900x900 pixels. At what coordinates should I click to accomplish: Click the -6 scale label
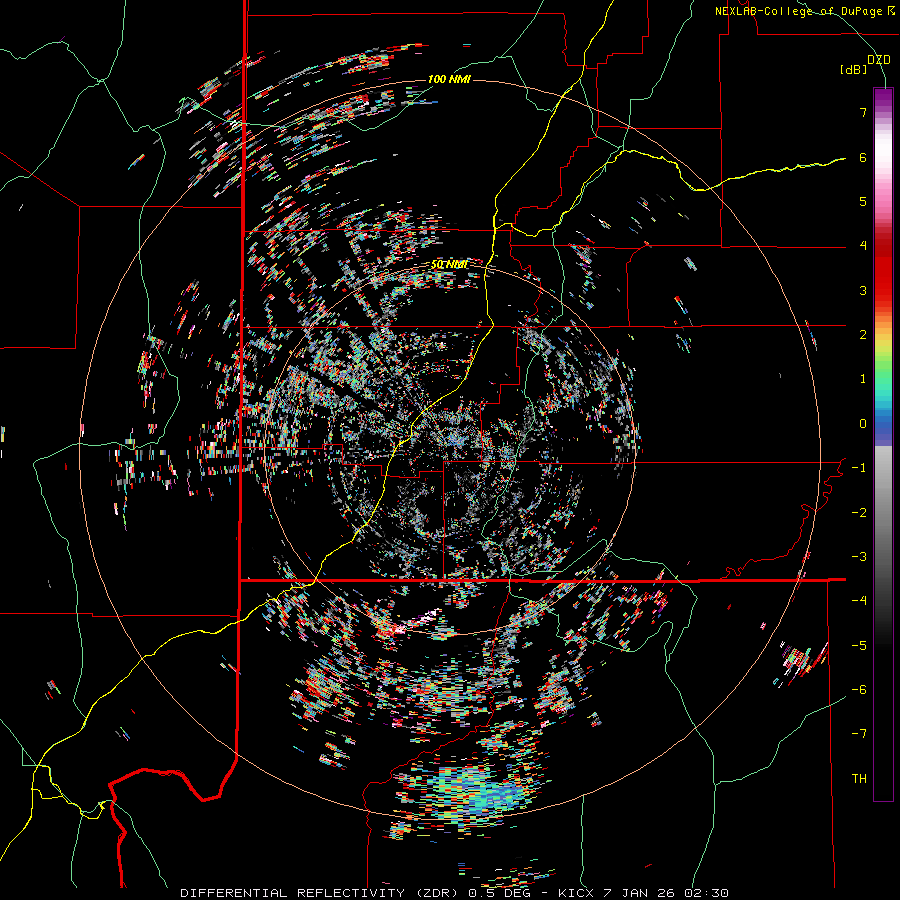(x=859, y=690)
